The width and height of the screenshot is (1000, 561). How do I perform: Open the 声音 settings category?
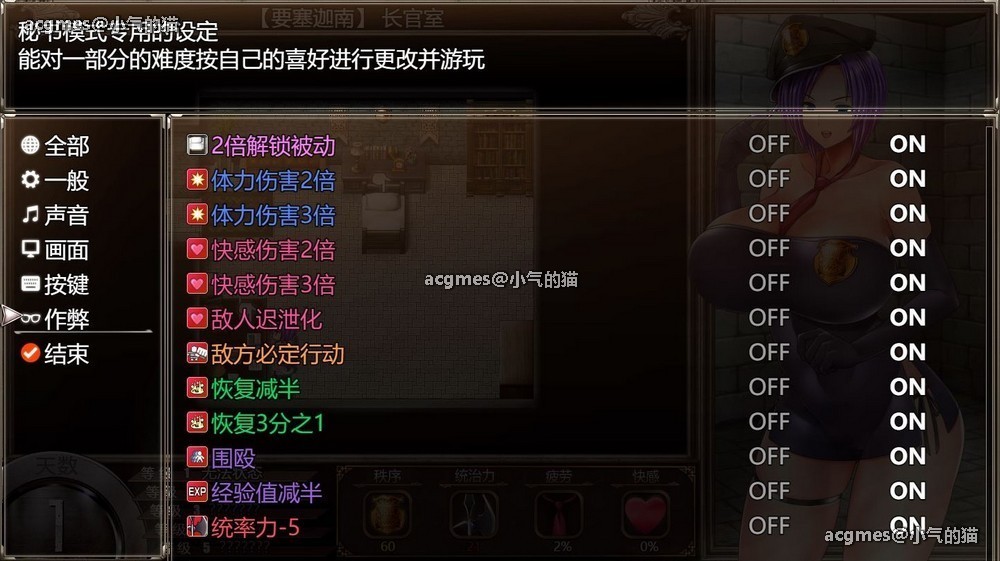(x=66, y=215)
